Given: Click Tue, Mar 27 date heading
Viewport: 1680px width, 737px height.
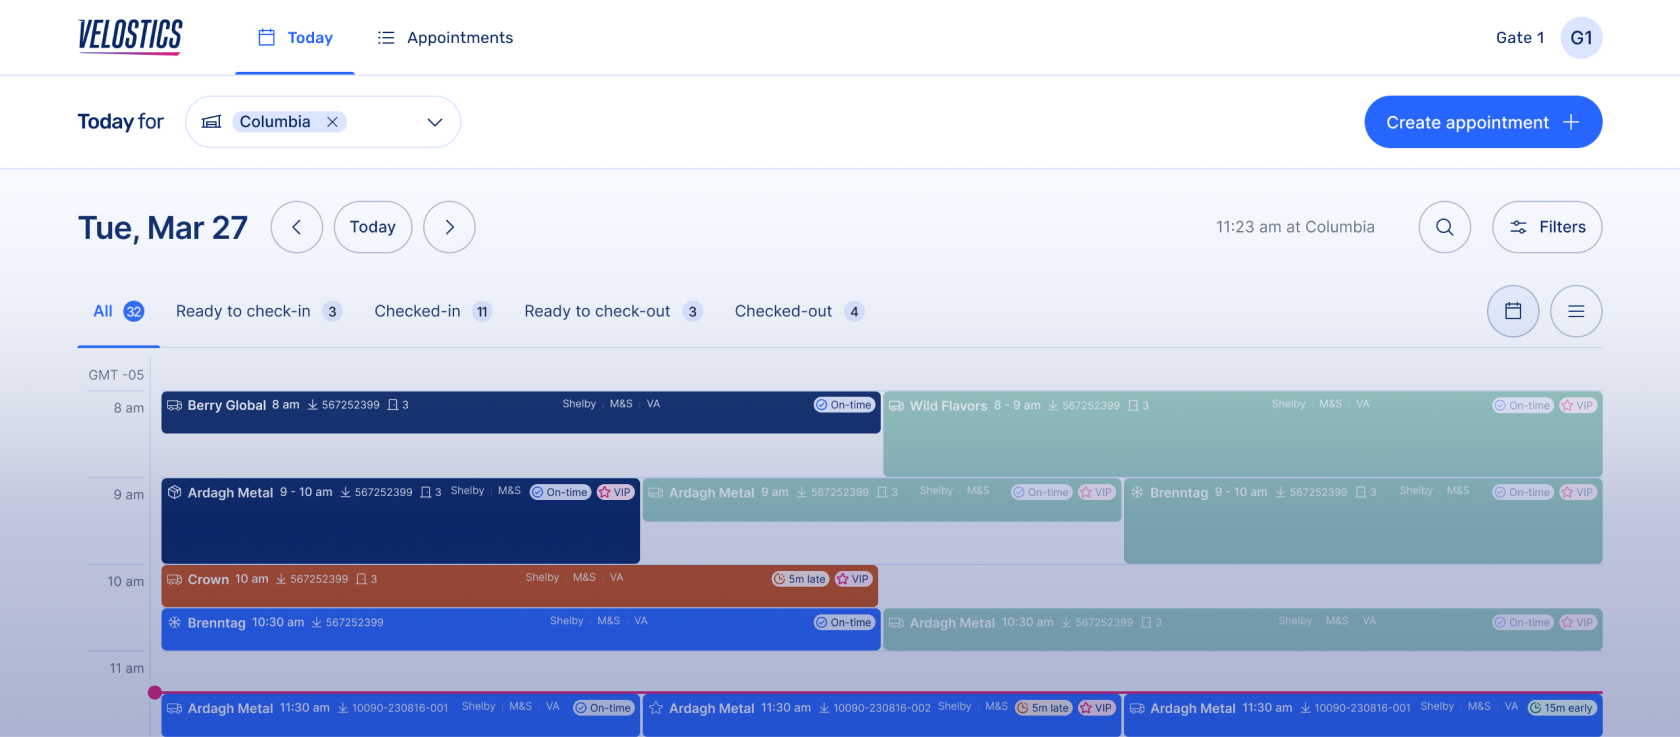Looking at the screenshot, I should click(x=163, y=228).
